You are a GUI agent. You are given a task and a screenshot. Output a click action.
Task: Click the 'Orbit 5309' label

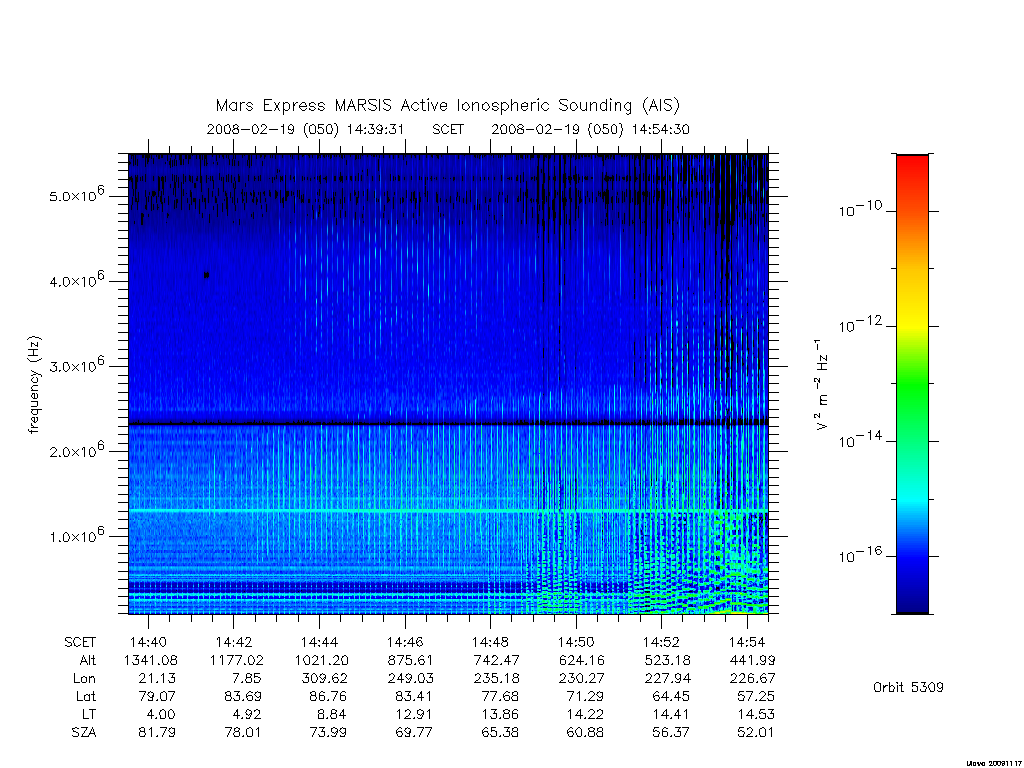point(908,687)
